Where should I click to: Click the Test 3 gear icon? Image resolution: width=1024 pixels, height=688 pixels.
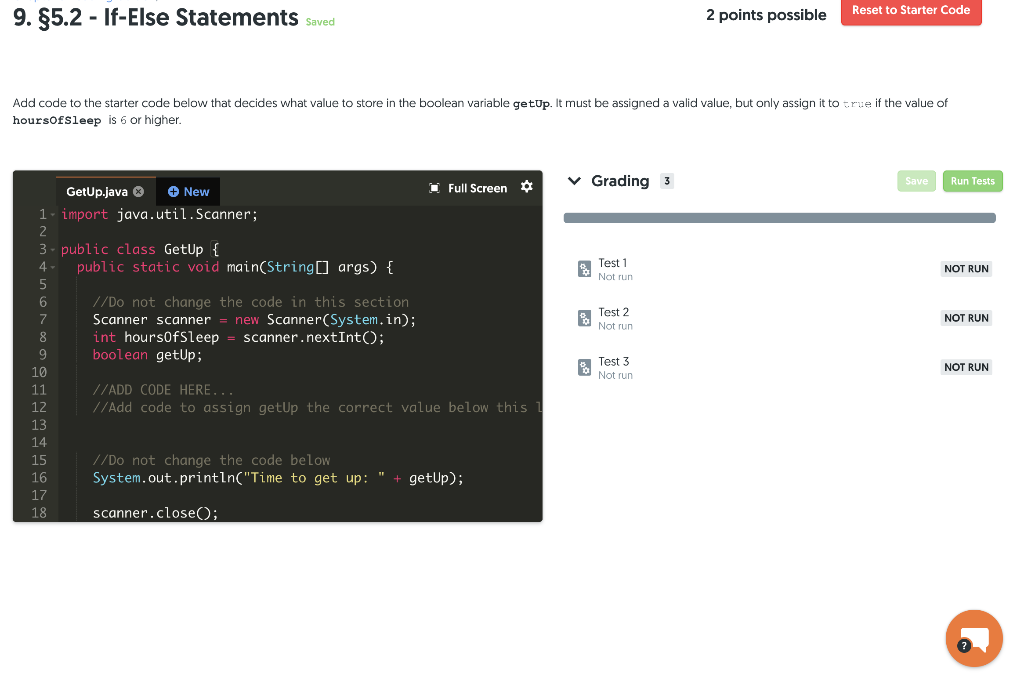tap(584, 367)
